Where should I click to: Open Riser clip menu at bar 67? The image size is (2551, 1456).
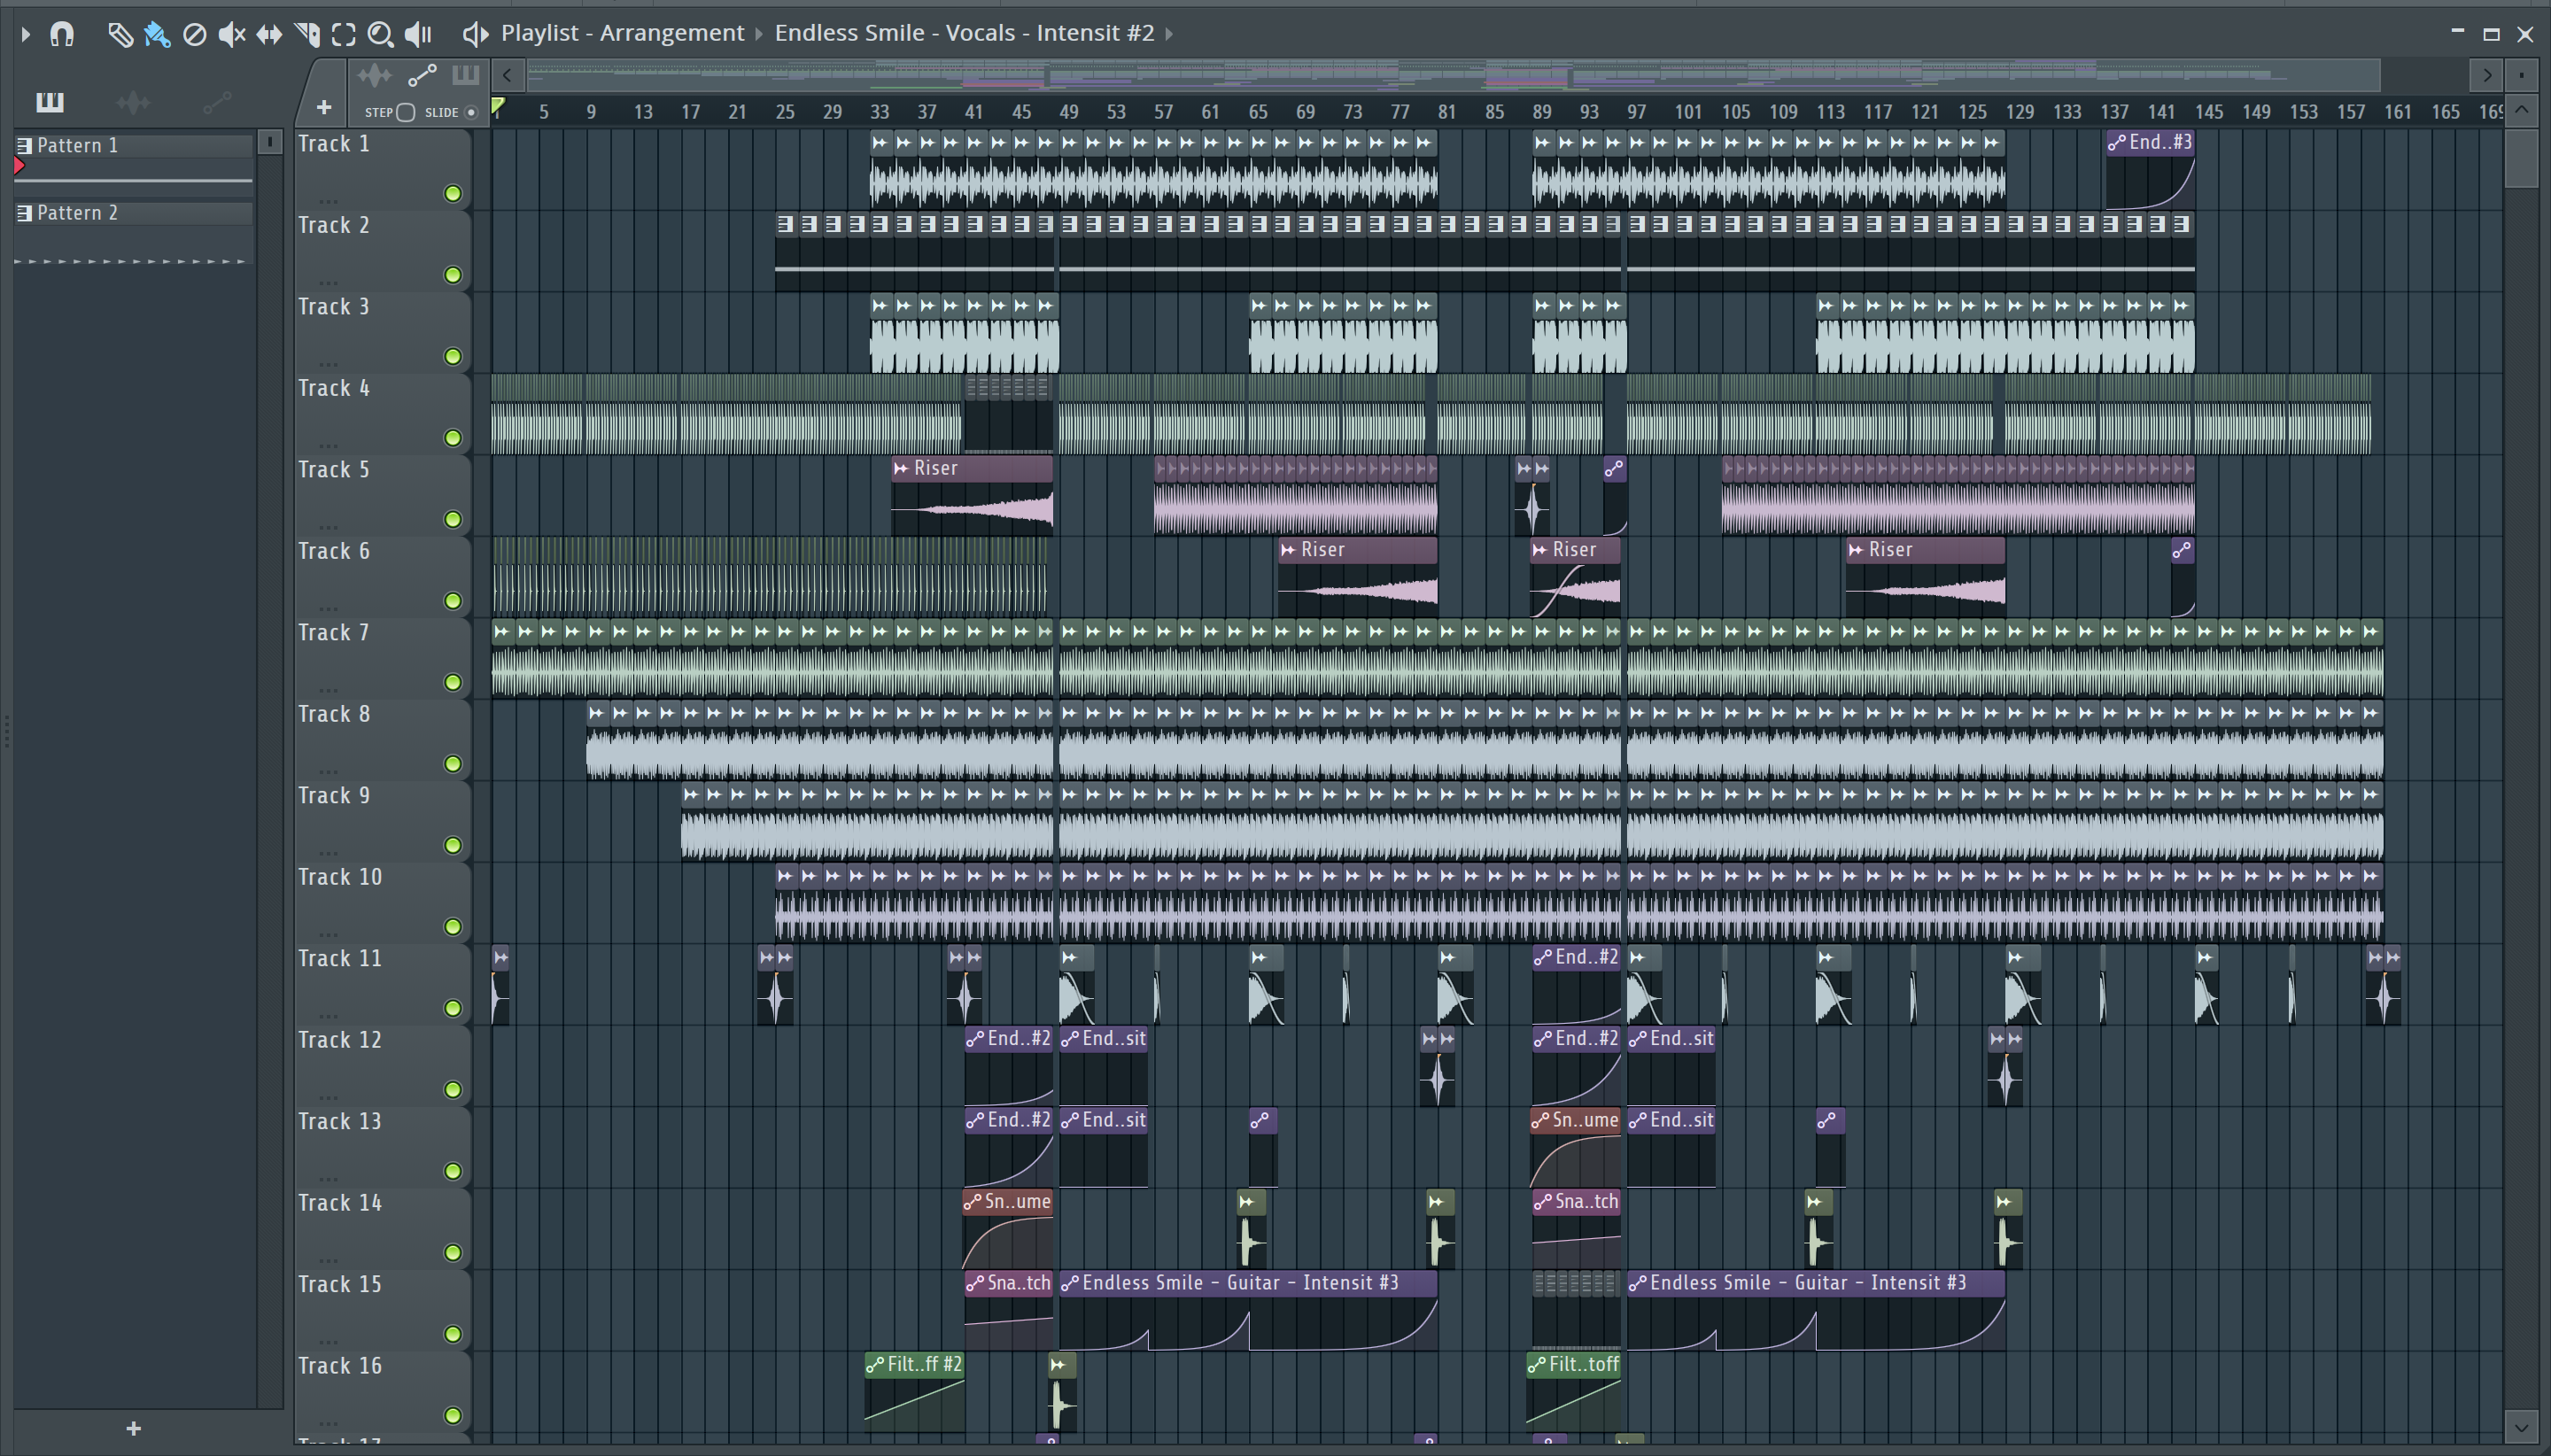[x=1288, y=550]
